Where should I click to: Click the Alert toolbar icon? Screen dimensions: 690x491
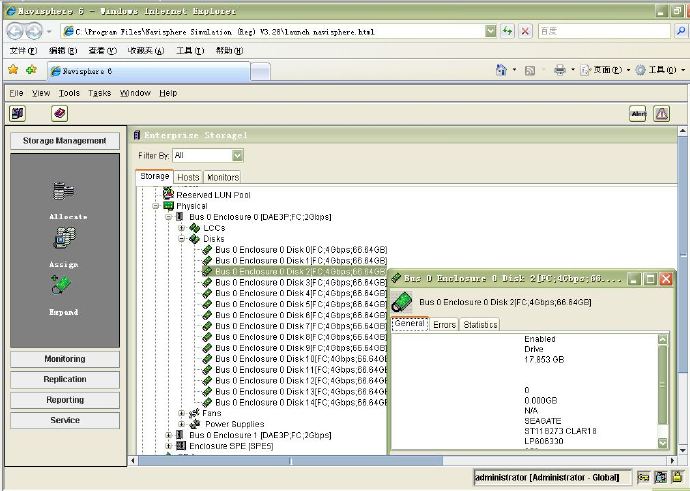click(638, 114)
